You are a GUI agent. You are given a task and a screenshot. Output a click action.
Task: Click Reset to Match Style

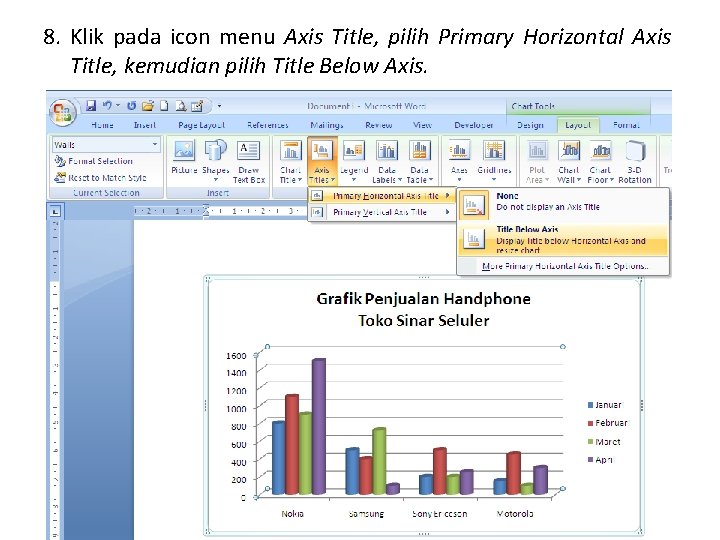[x=100, y=178]
